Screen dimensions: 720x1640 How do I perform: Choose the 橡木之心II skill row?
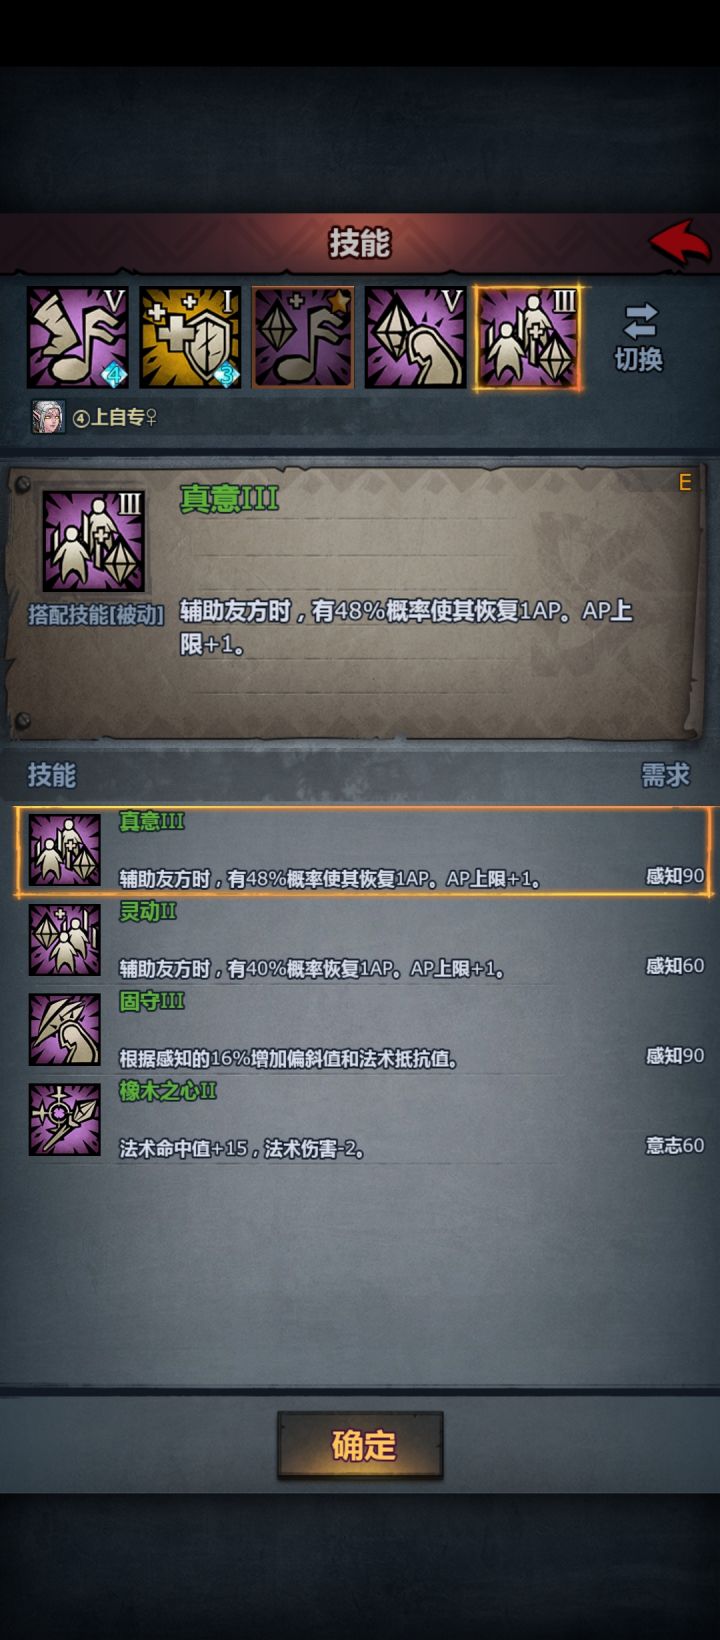point(362,1120)
